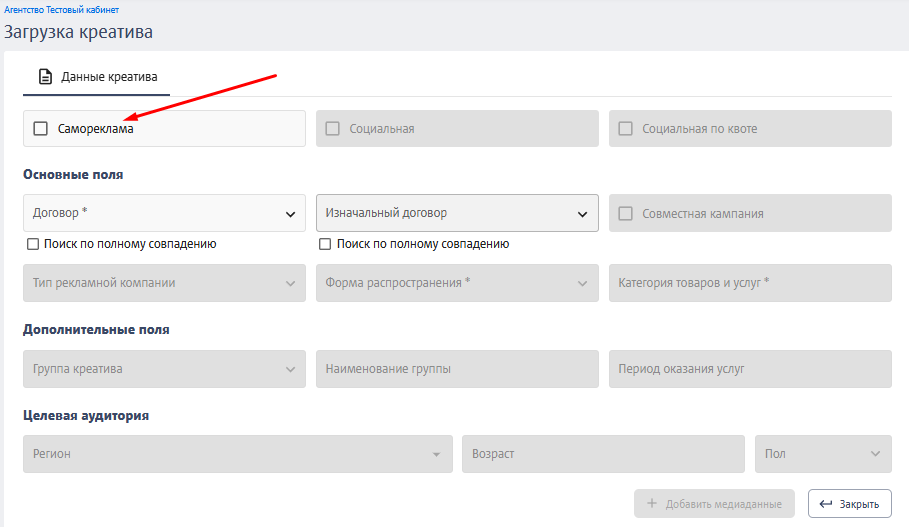
Task: Open the Тип рекламной компании dropdown
Action: click(164, 283)
